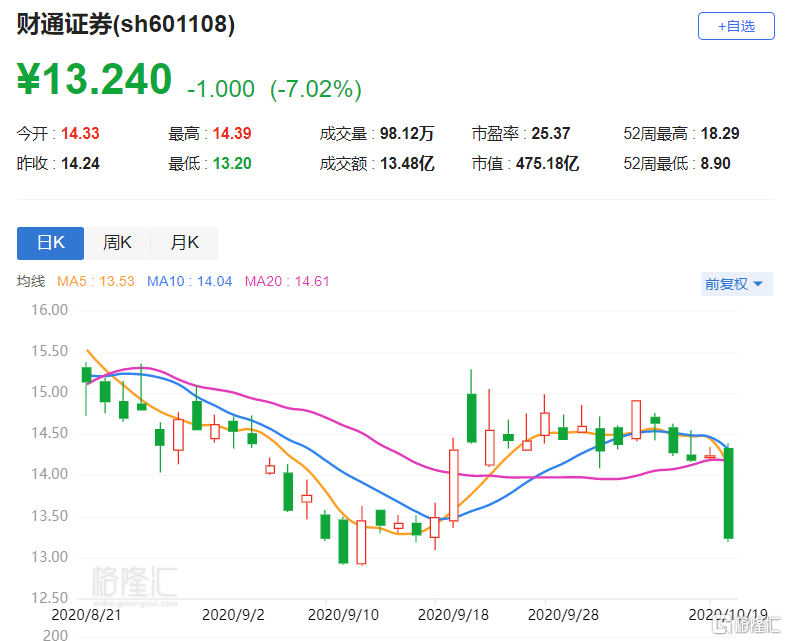Click the MA20 : 14.61 indicator label
Image resolution: width=787 pixels, height=641 pixels.
tap(287, 281)
